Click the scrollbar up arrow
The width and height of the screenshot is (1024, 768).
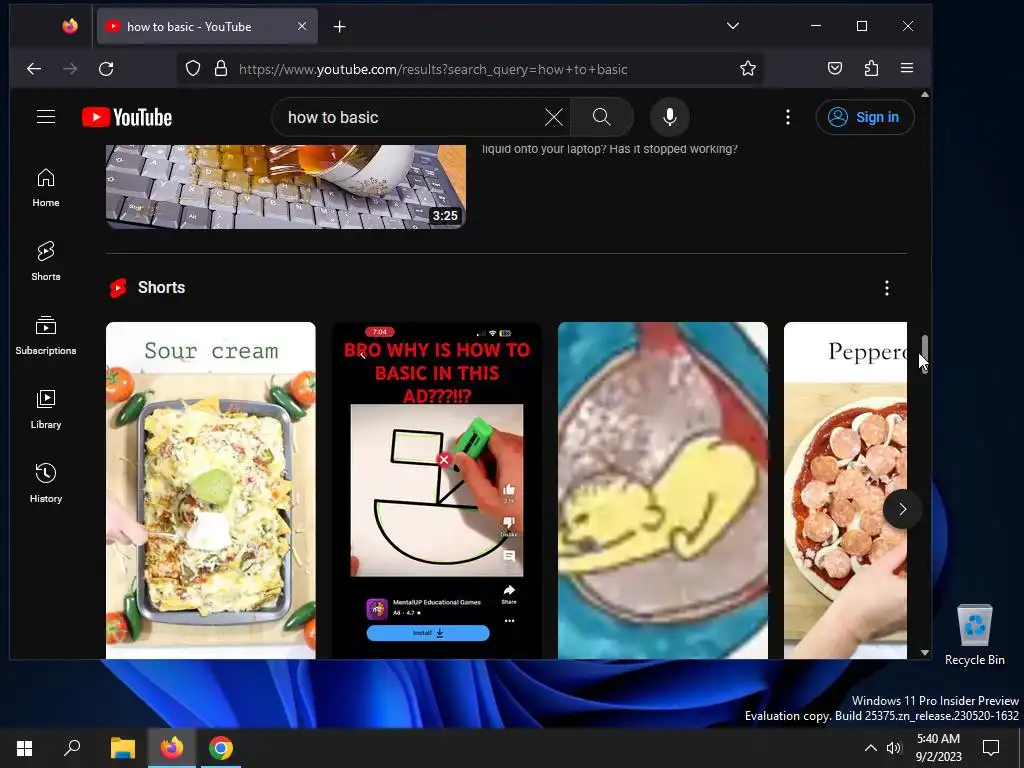pos(925,95)
